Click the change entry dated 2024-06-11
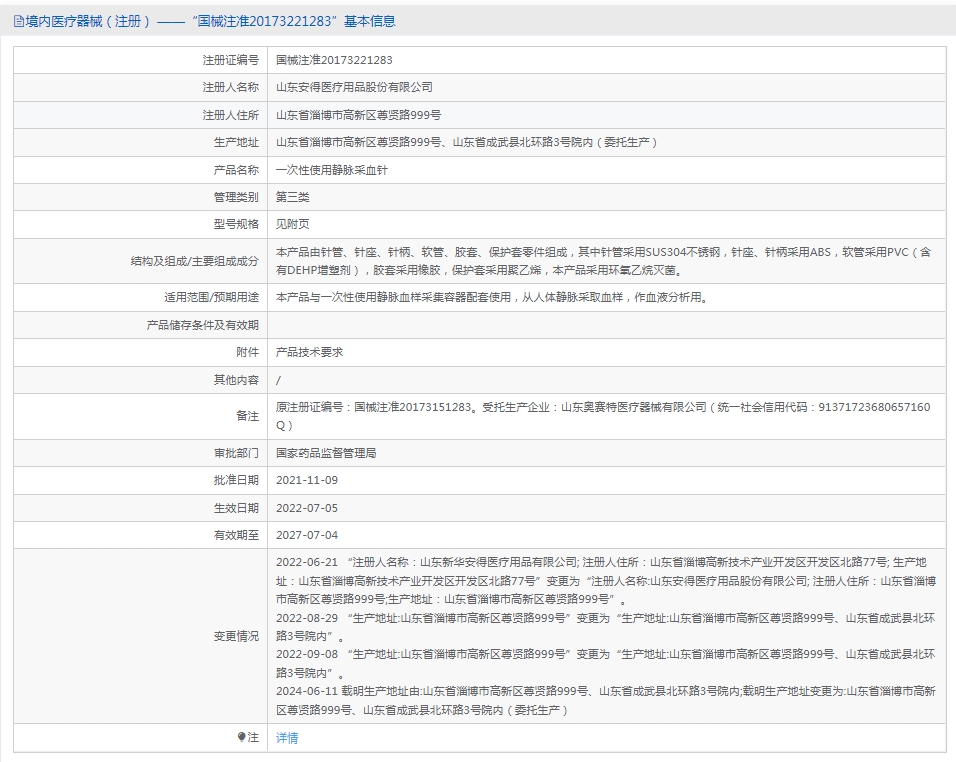 tap(605, 700)
